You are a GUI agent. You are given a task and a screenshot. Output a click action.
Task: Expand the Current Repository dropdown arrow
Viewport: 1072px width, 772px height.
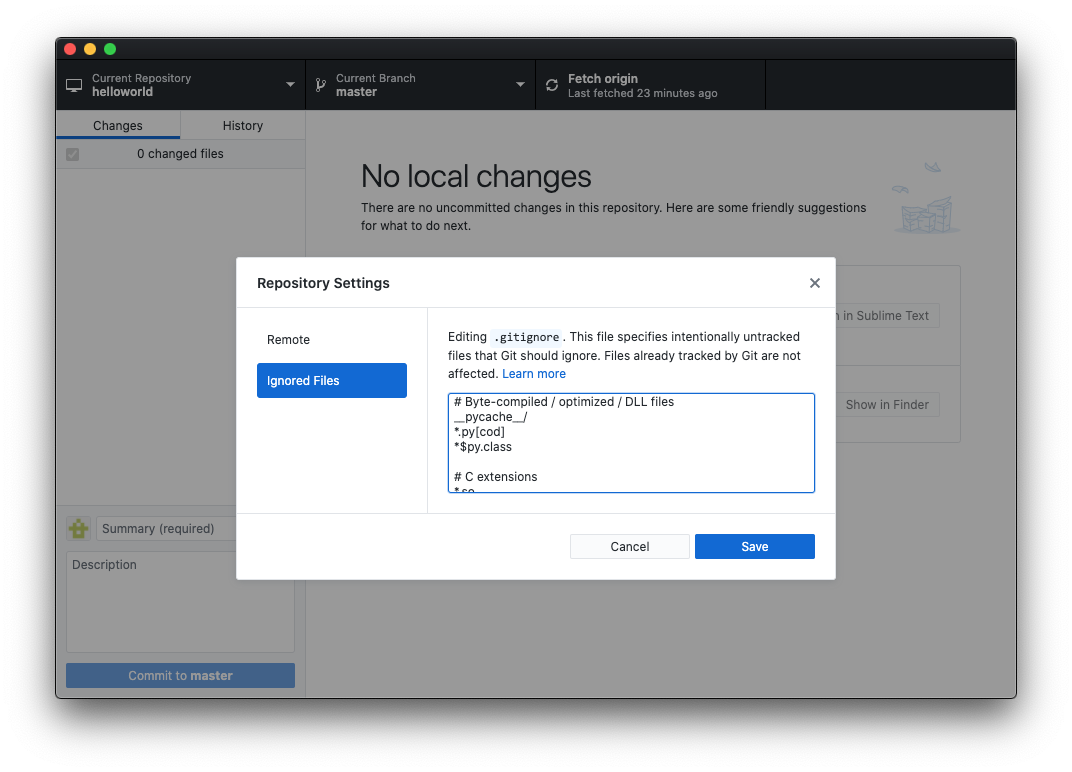click(x=290, y=85)
